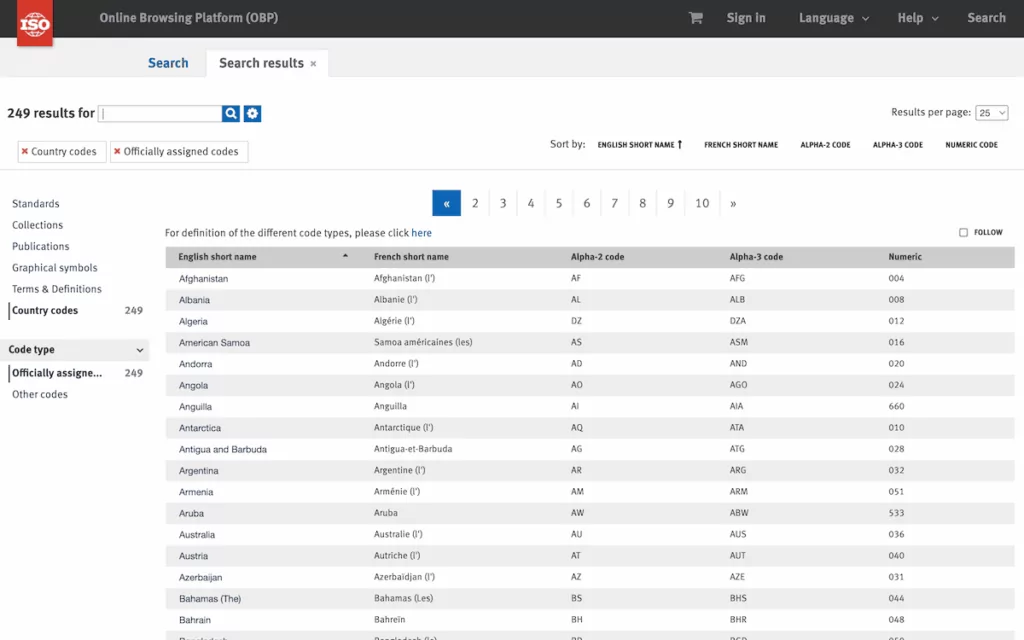Remove the Country codes filter chip
This screenshot has width=1024, height=640.
(x=27, y=151)
